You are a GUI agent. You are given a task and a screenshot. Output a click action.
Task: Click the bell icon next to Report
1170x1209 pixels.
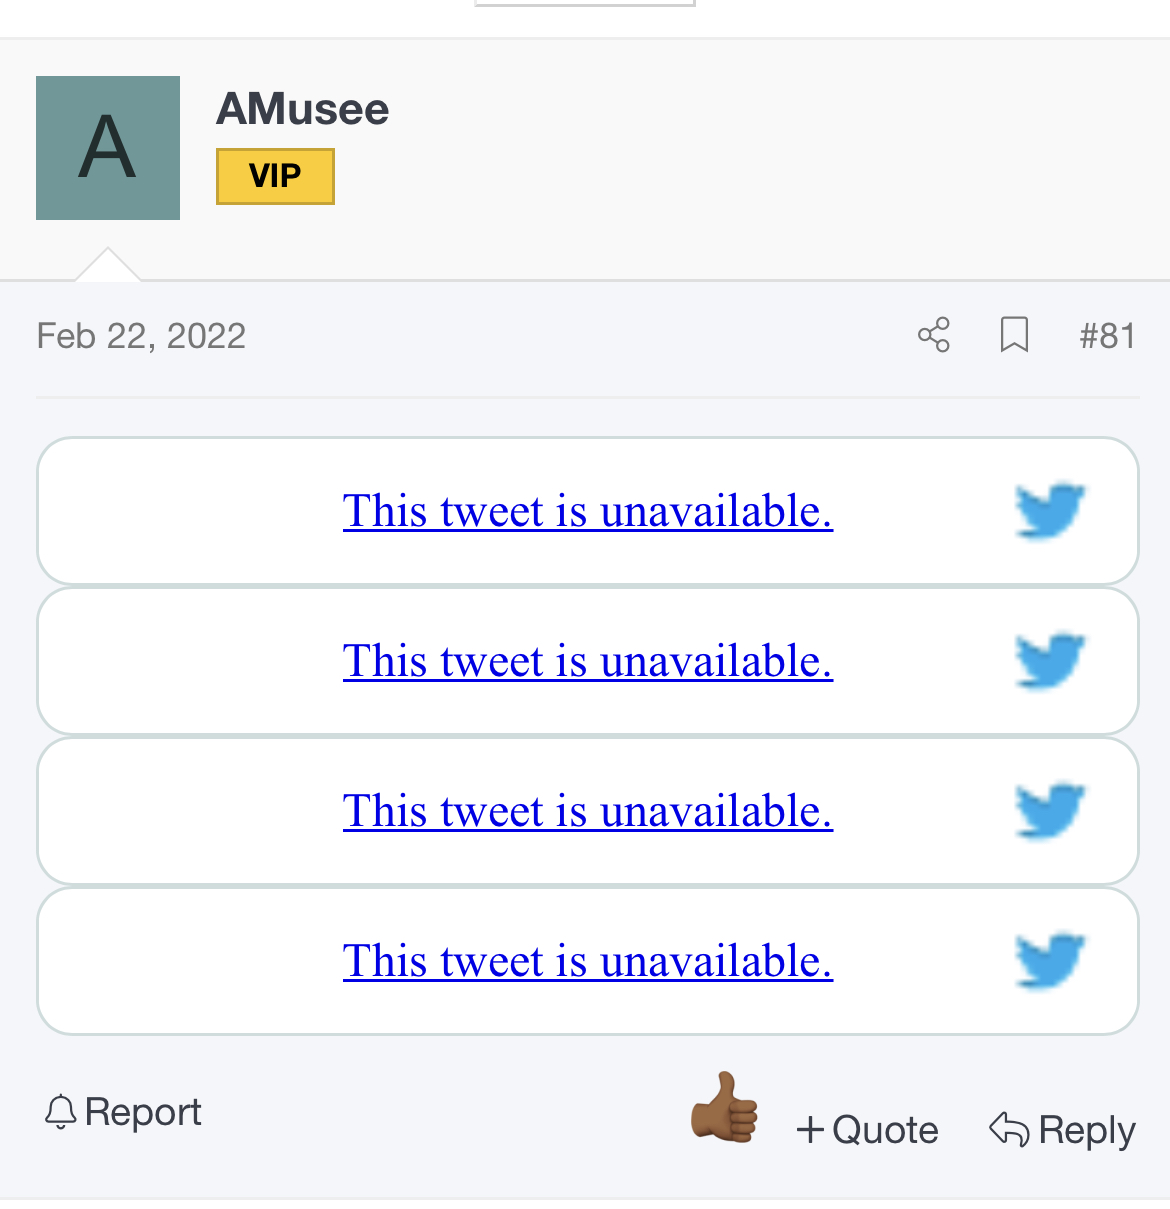61,1112
